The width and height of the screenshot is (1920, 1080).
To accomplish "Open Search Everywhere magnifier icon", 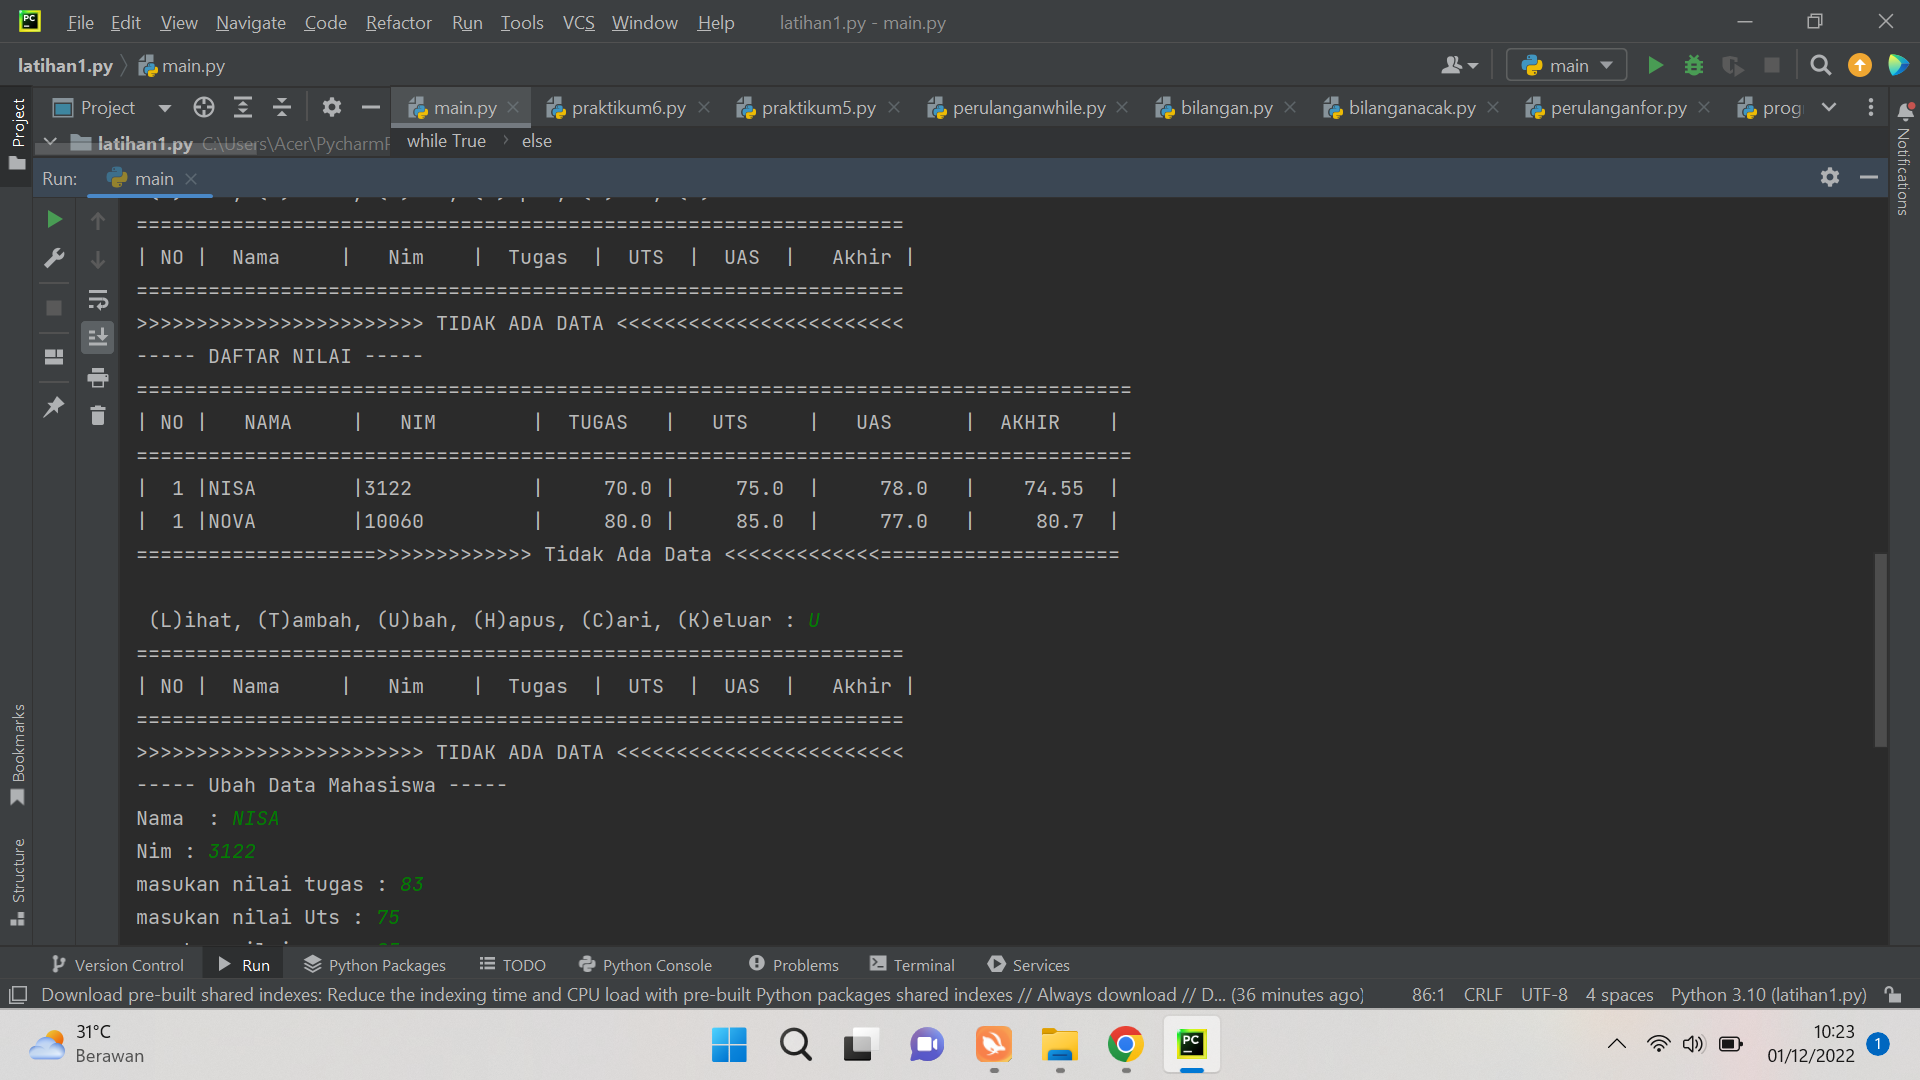I will point(1821,65).
